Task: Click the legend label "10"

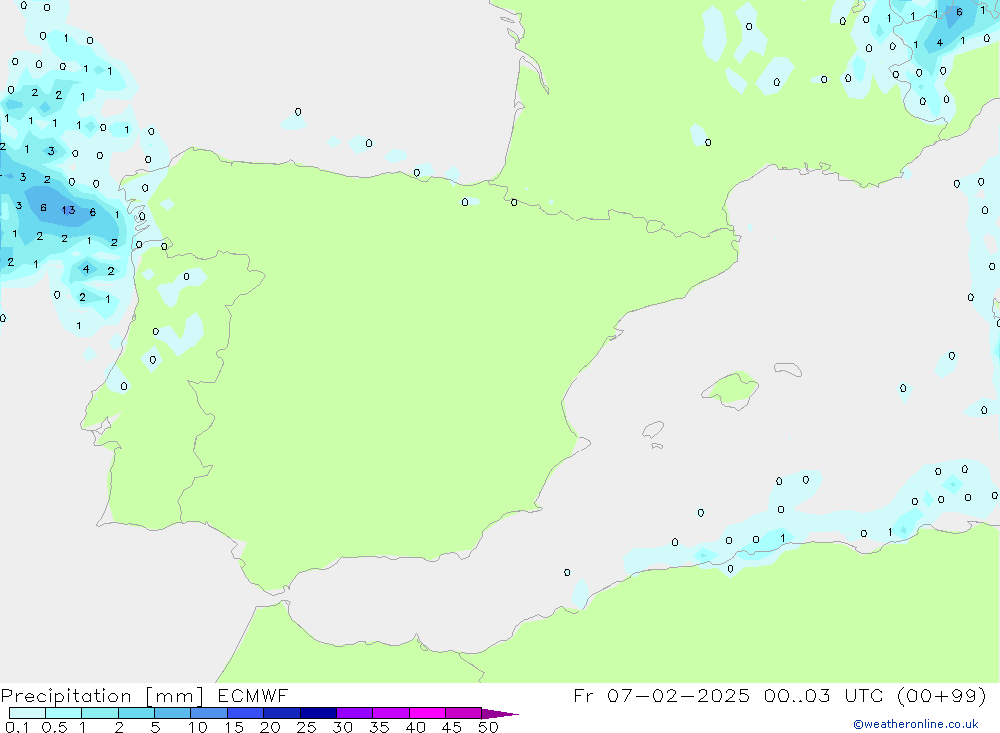Action: click(198, 727)
